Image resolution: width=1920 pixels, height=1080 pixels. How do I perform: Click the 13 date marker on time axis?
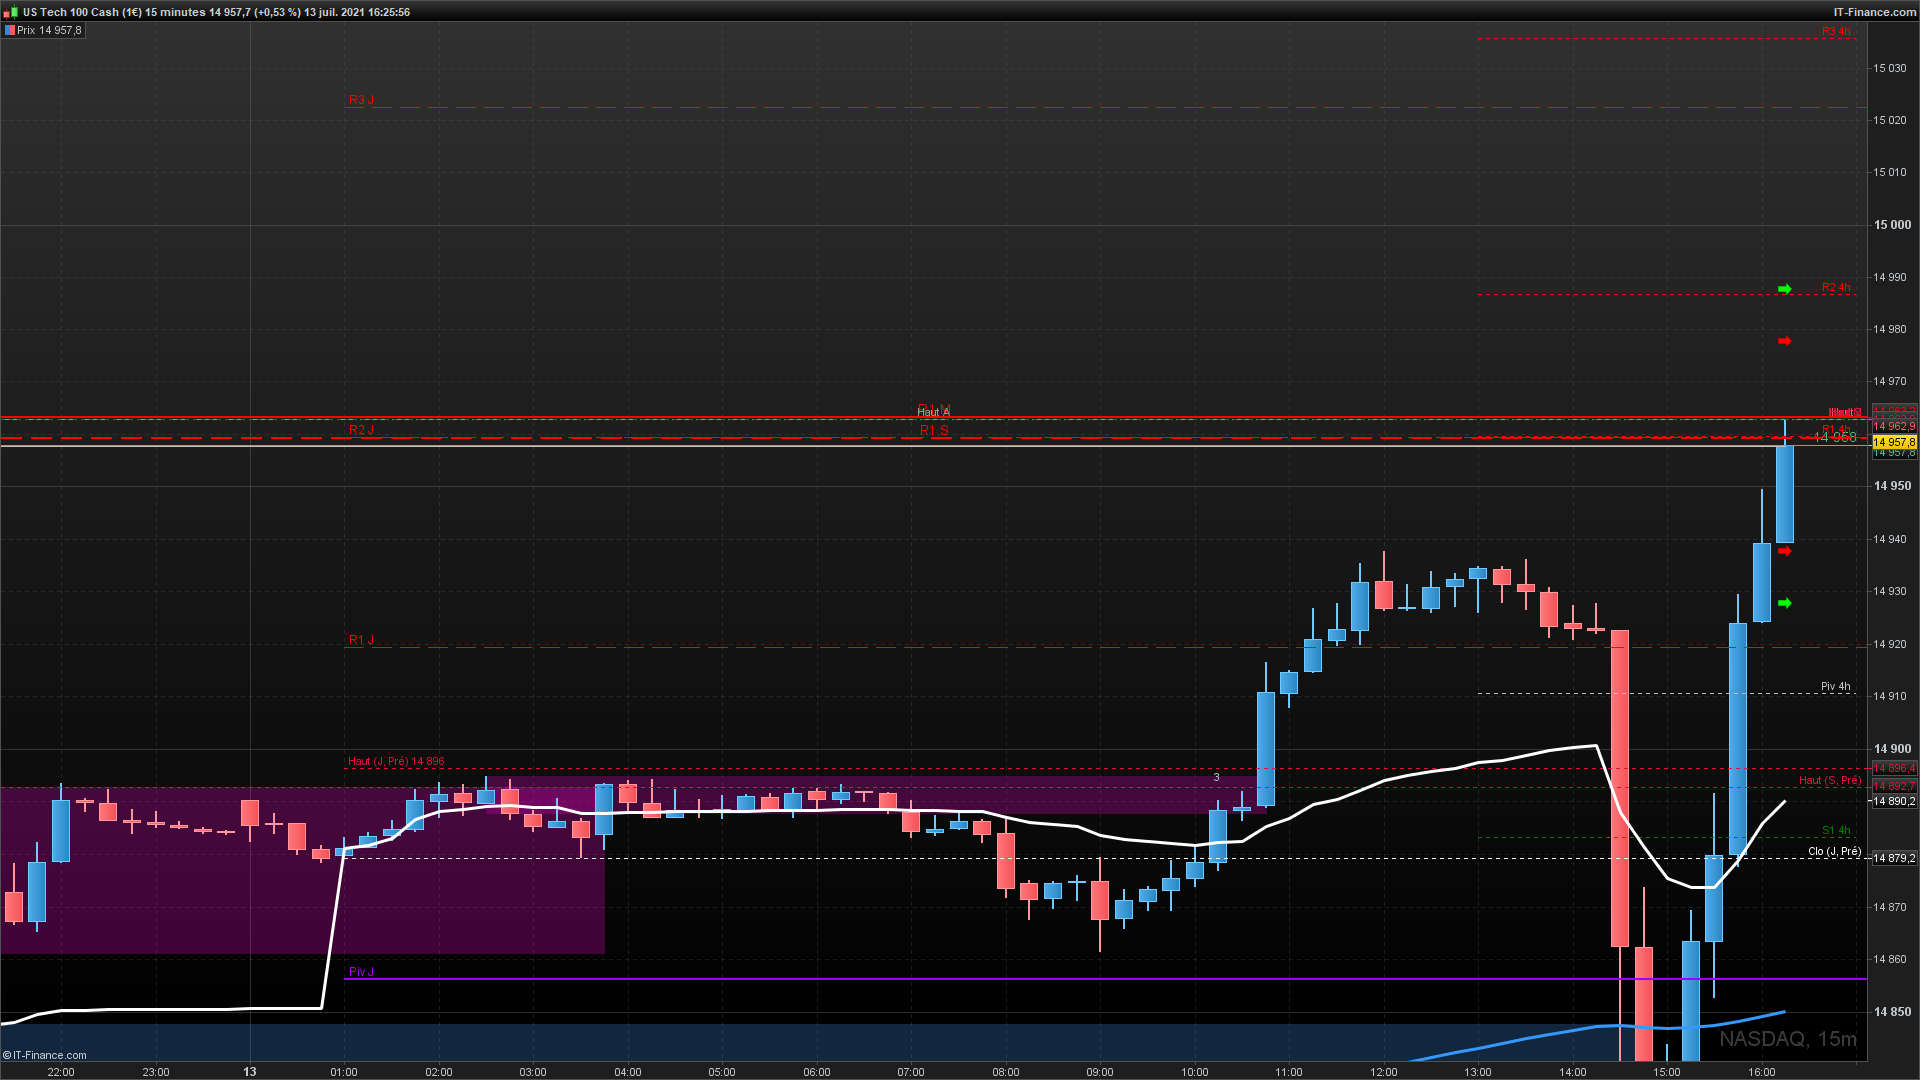[250, 1072]
